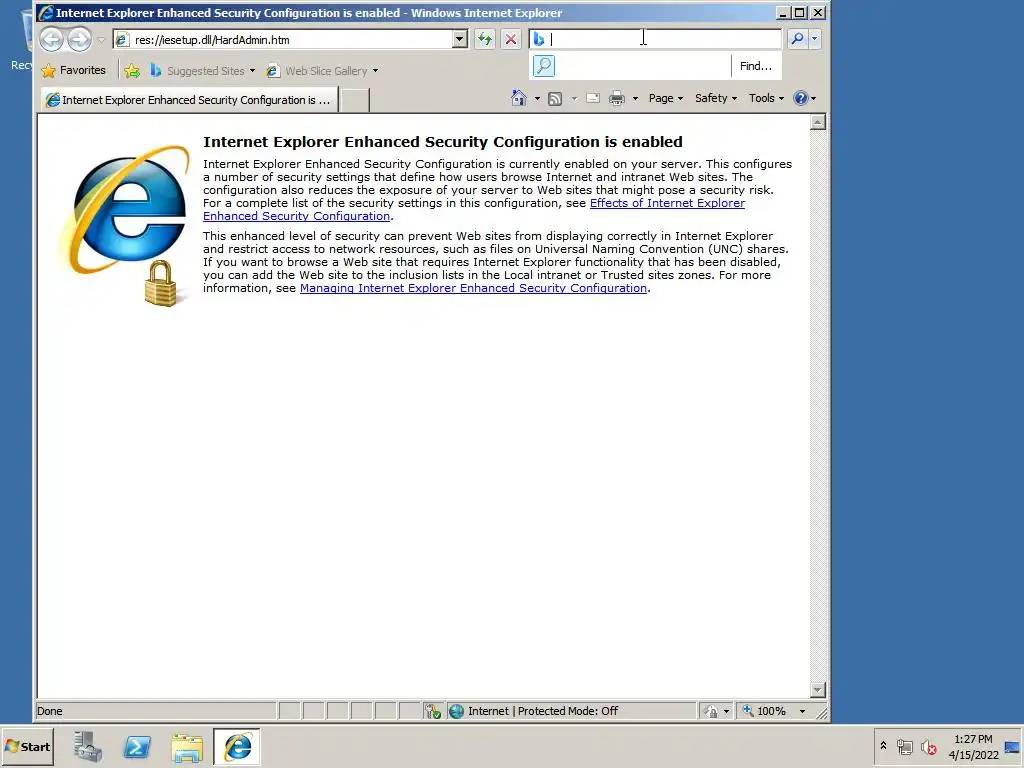Expand the Feeds dropdown arrow

click(574, 99)
